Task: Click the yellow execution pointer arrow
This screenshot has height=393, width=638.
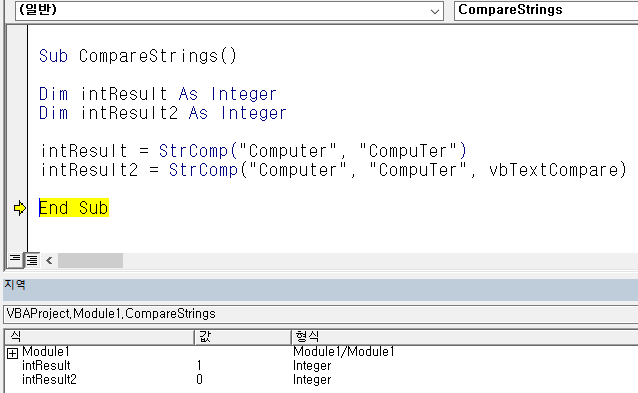Action: point(20,208)
